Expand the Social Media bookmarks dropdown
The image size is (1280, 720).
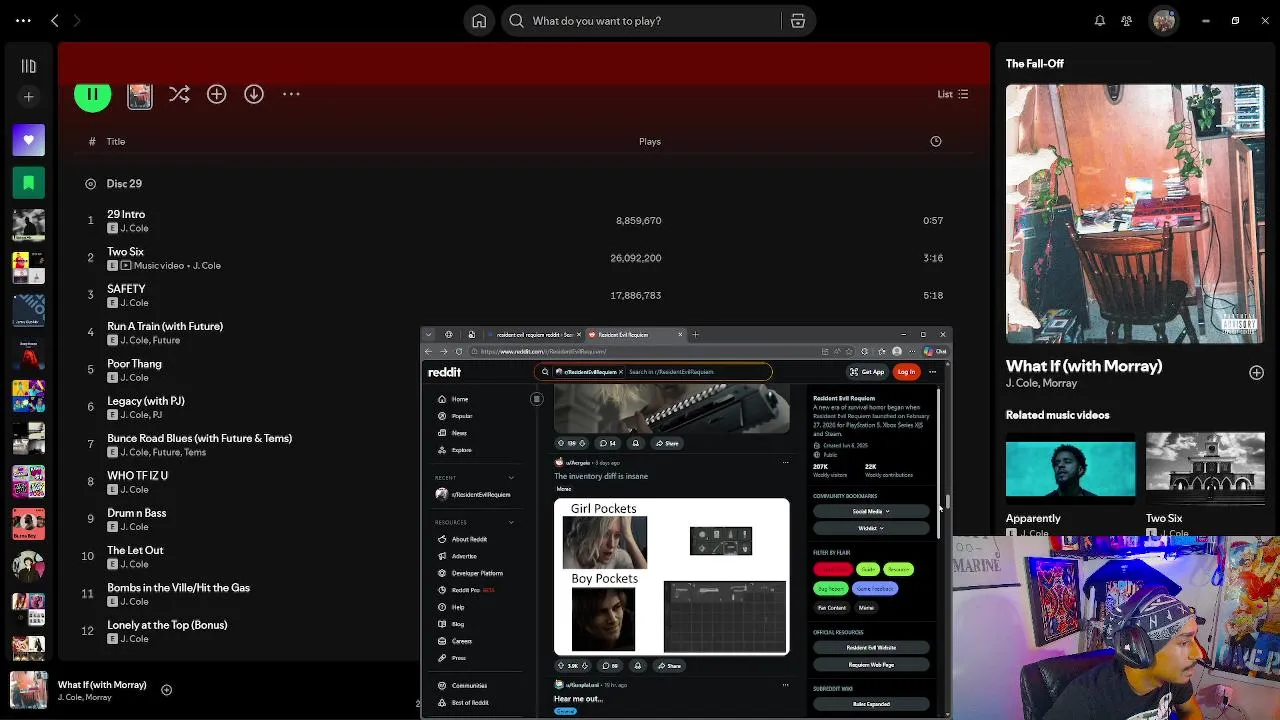click(871, 512)
